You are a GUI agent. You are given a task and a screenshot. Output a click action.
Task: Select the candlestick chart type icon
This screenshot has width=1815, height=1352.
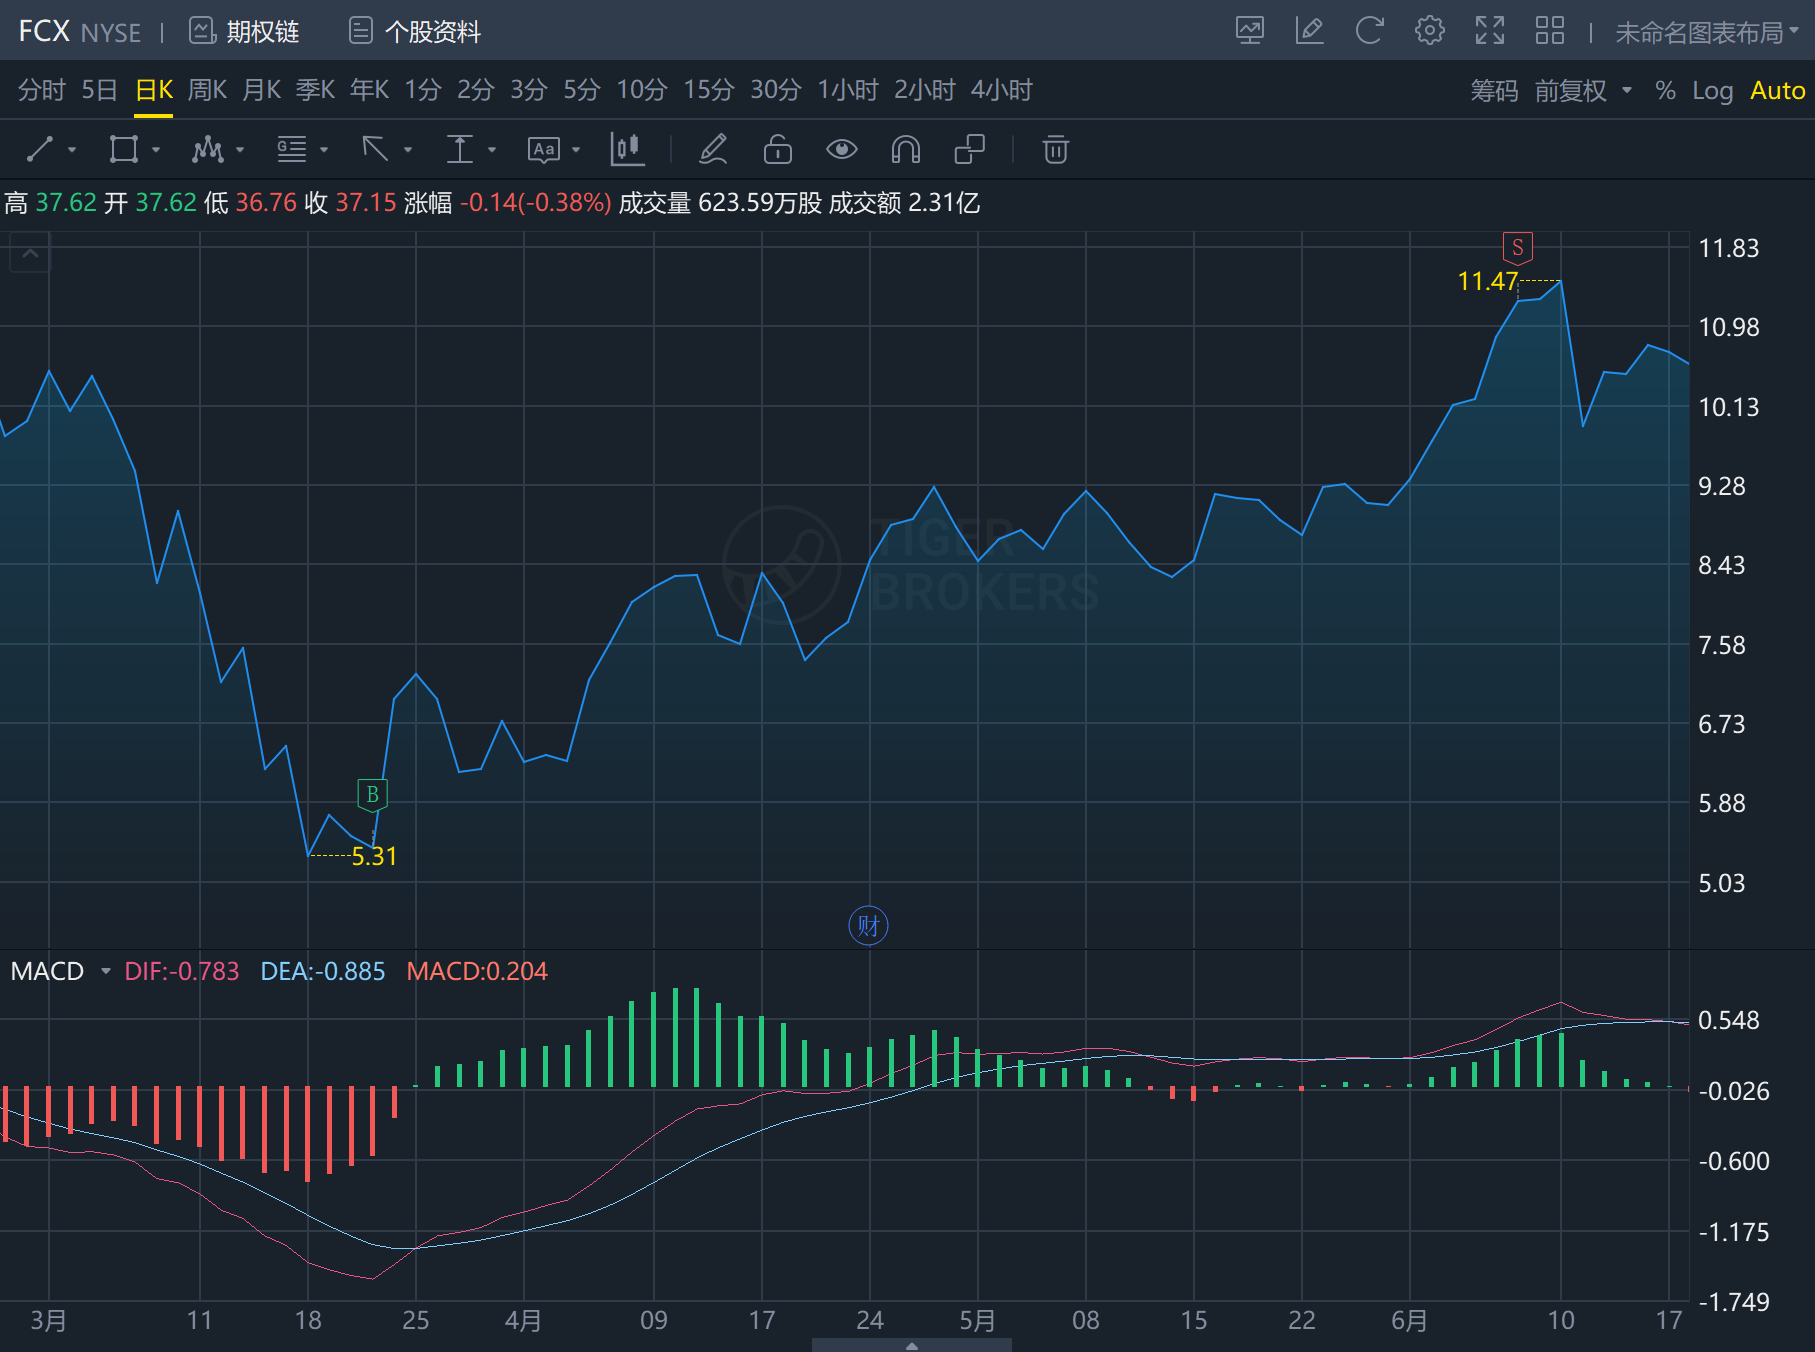627,150
